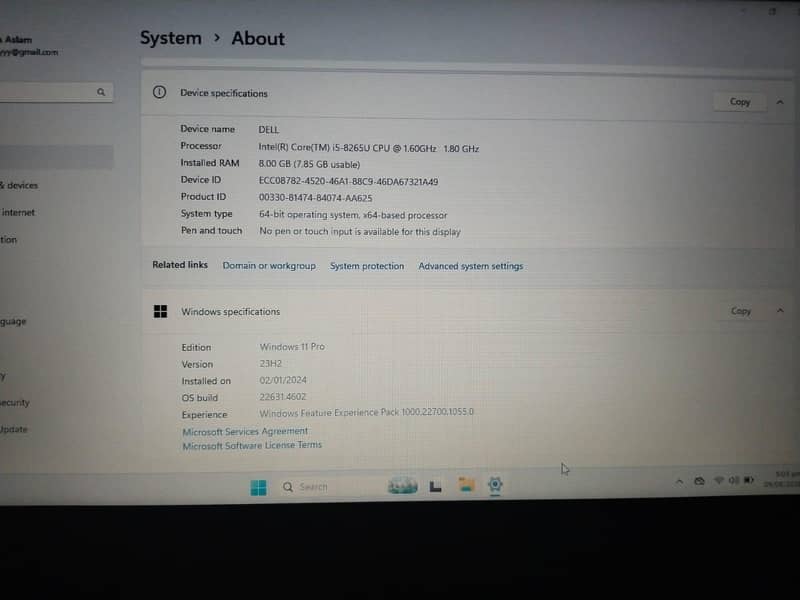Select Product ID '00330-81474-84074-AA625'
The image size is (800, 600).
pyautogui.click(x=315, y=198)
